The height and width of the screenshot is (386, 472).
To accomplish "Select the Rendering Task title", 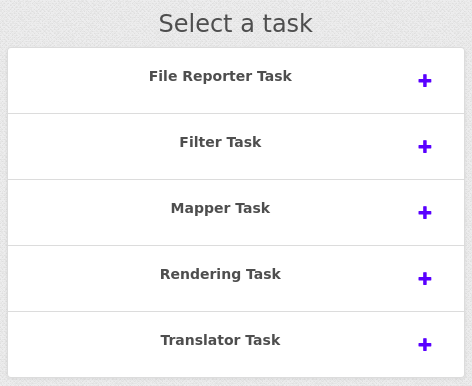I will 220,274.
